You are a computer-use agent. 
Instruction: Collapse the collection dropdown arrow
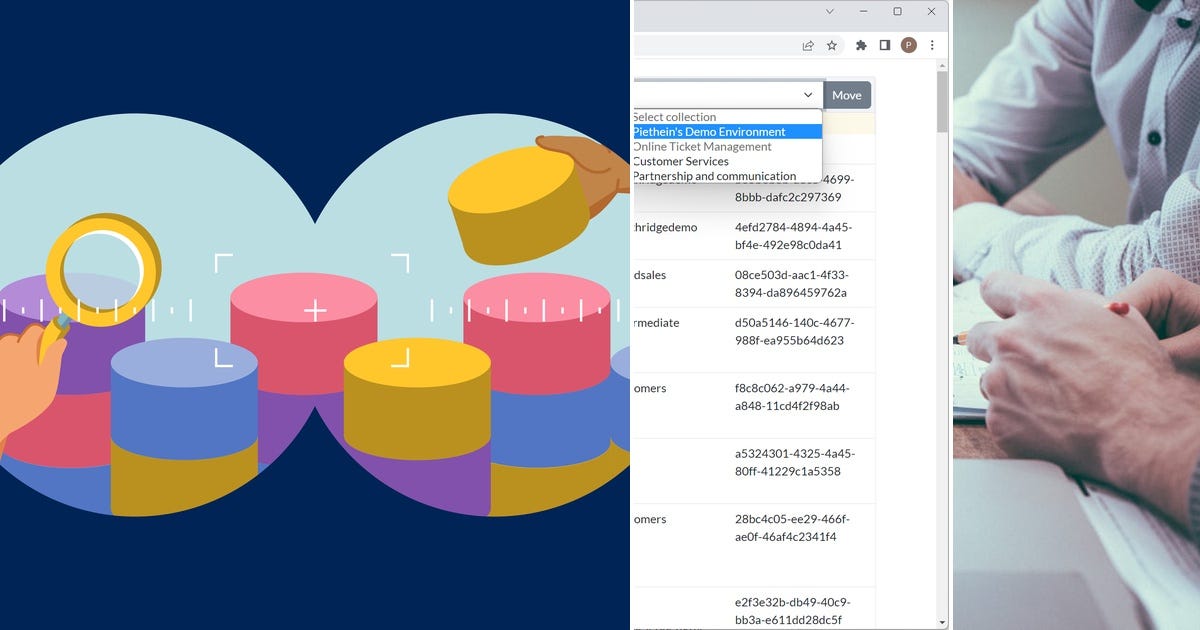[808, 95]
